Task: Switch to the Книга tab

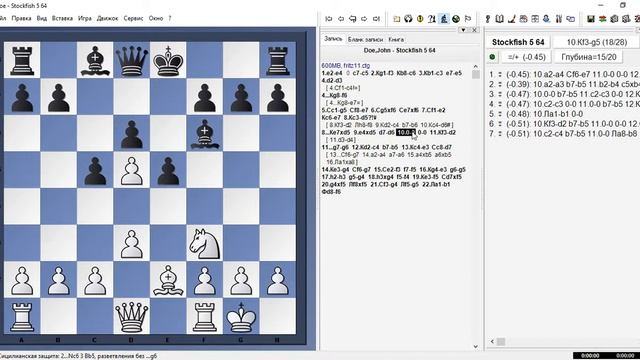Action: (396, 40)
